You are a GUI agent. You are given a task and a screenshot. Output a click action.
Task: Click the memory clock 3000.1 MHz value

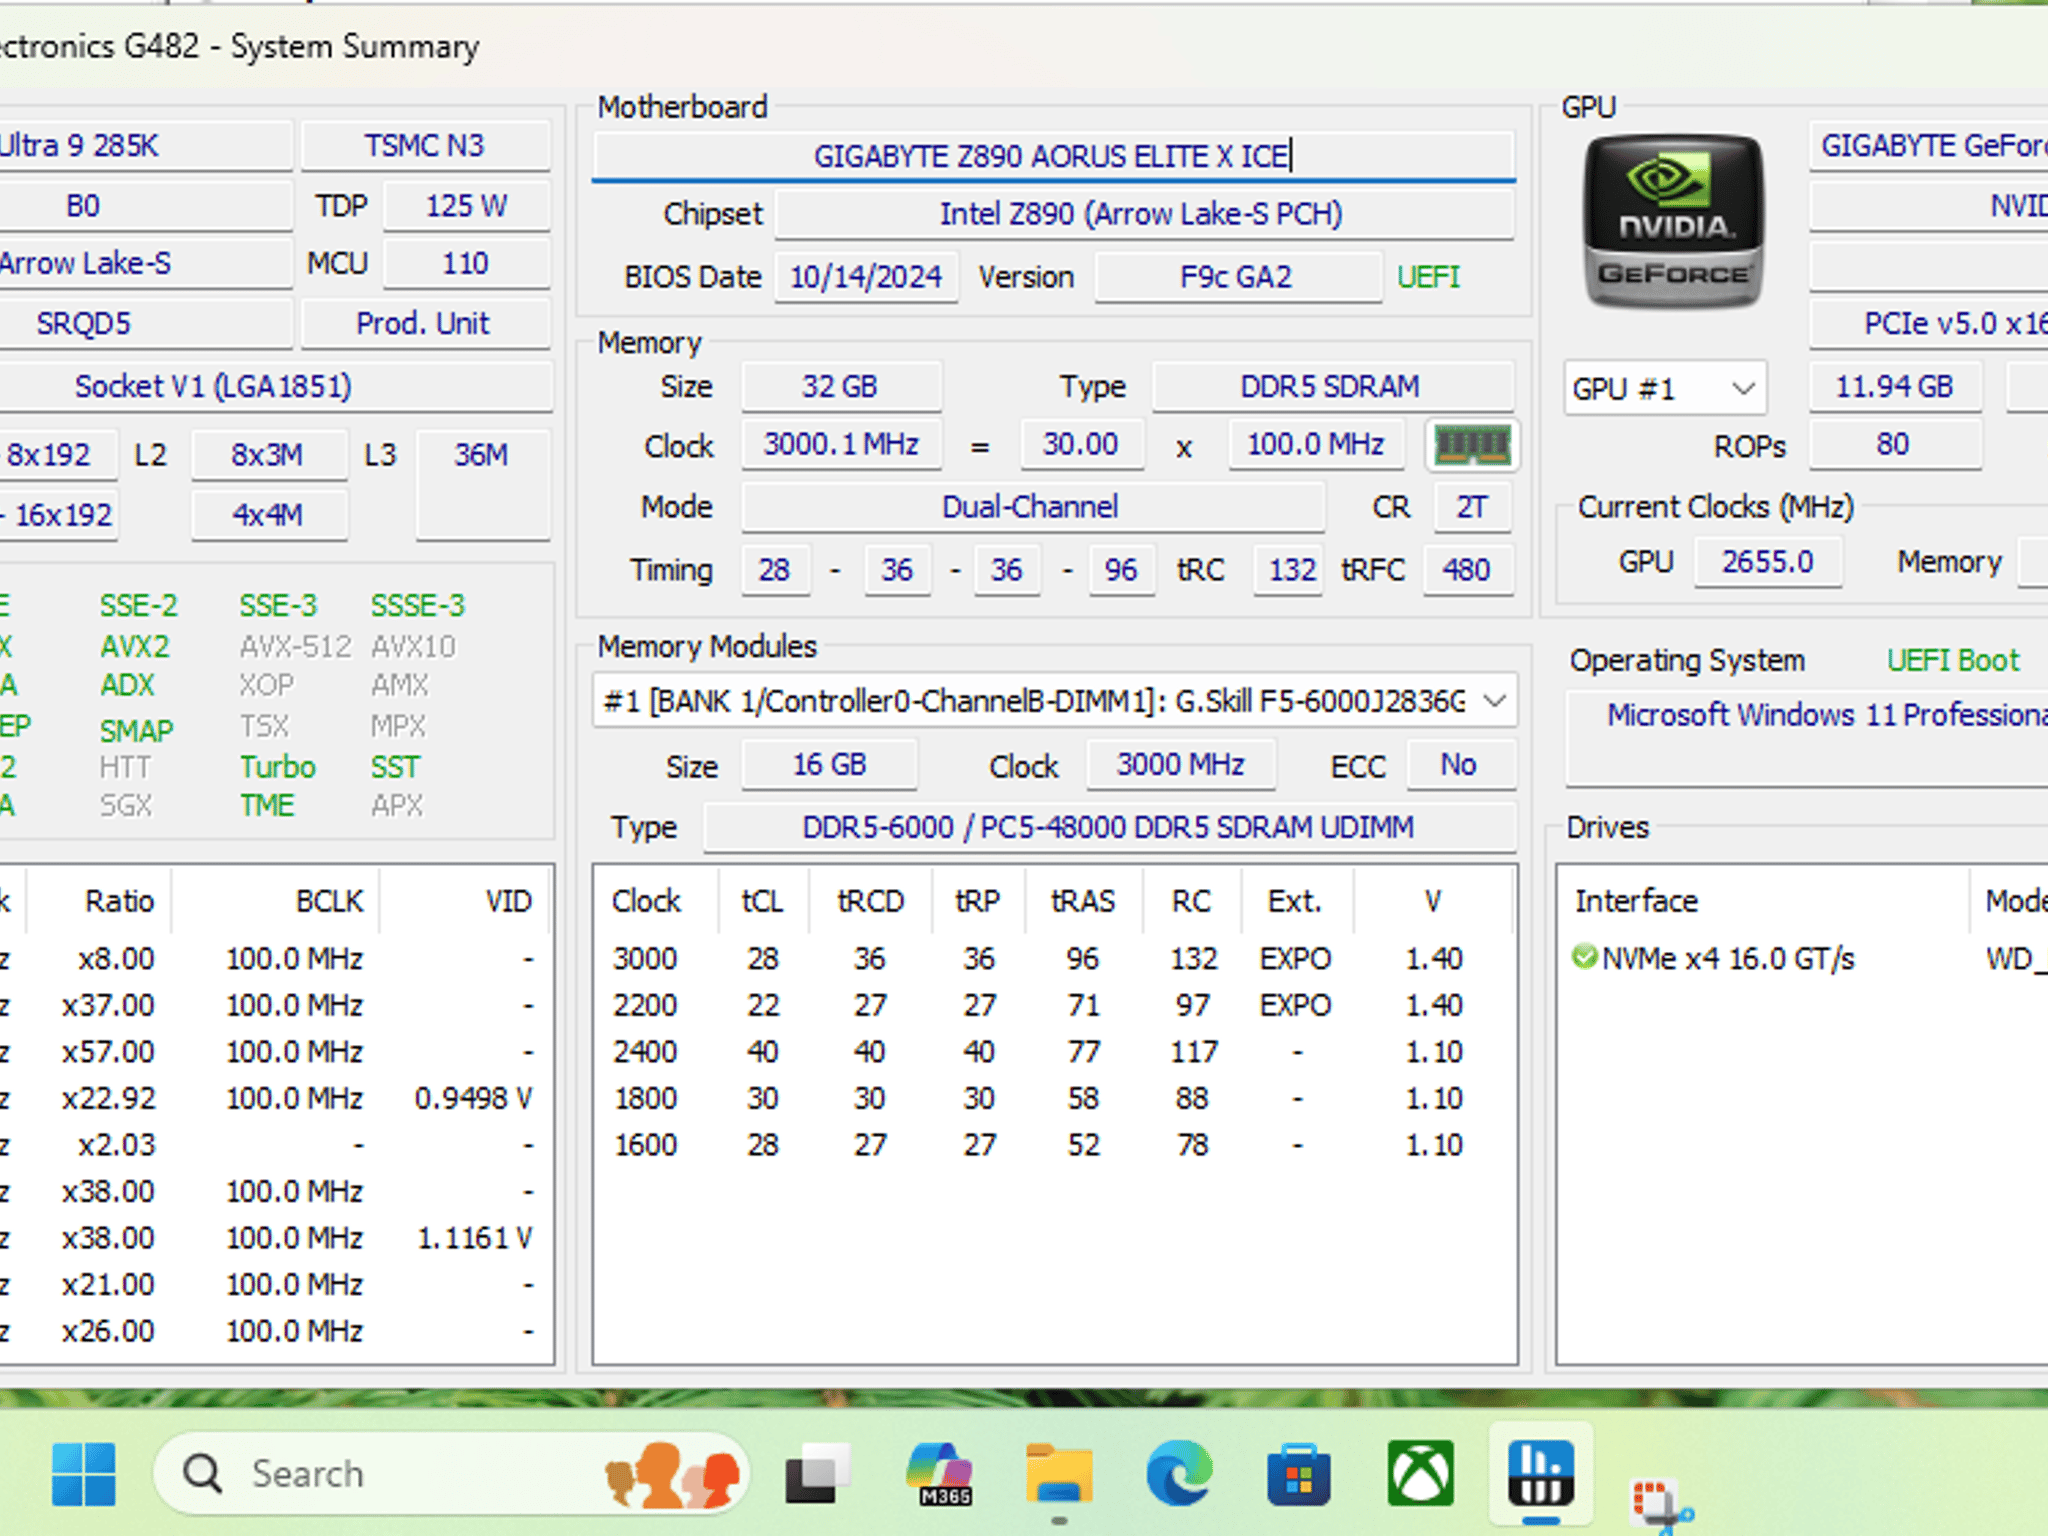pos(841,444)
